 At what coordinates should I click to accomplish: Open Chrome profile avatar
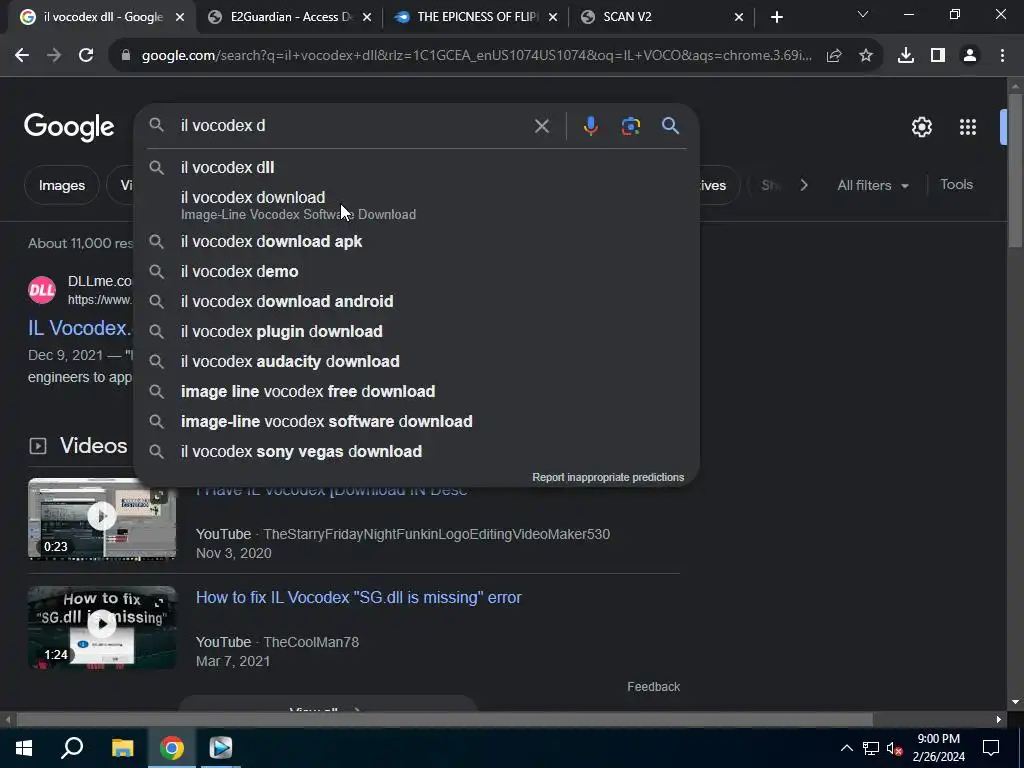970,56
